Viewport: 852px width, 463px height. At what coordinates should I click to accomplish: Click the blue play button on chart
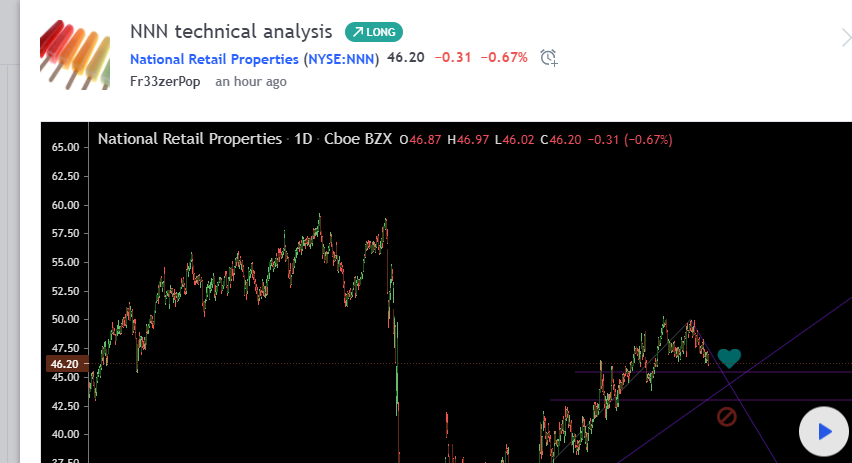point(824,432)
